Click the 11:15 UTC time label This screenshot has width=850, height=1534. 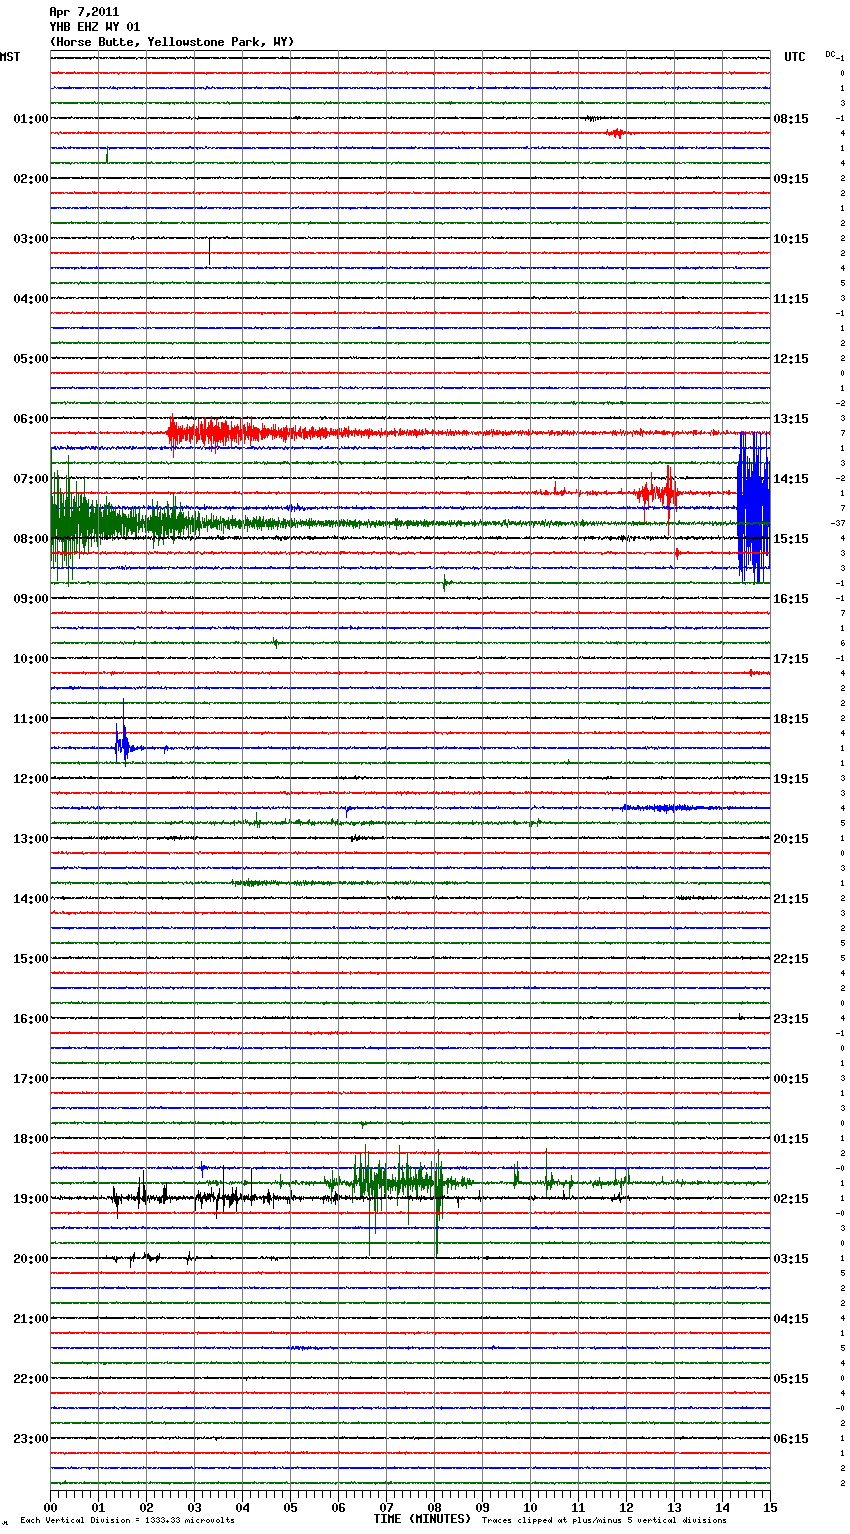[791, 299]
